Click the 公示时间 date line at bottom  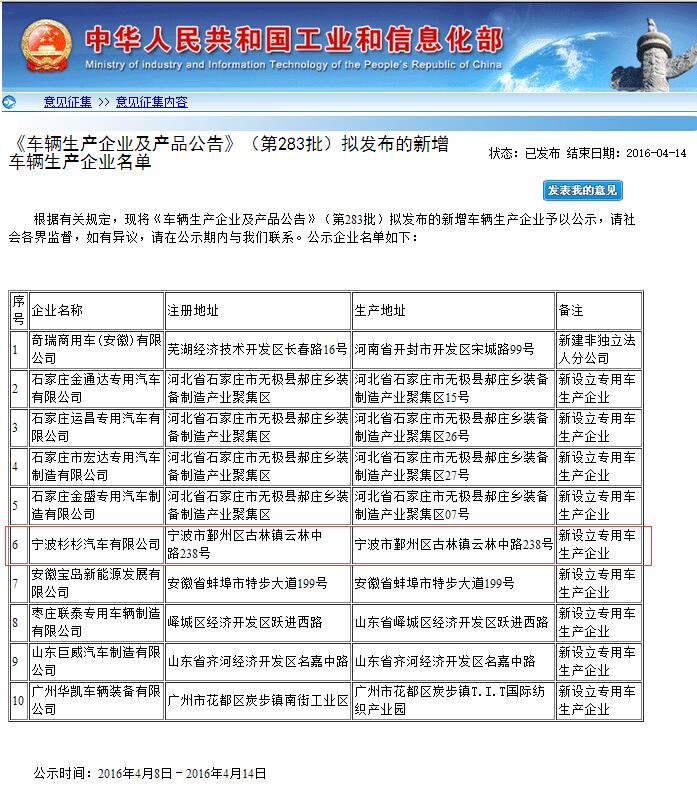pos(150,773)
